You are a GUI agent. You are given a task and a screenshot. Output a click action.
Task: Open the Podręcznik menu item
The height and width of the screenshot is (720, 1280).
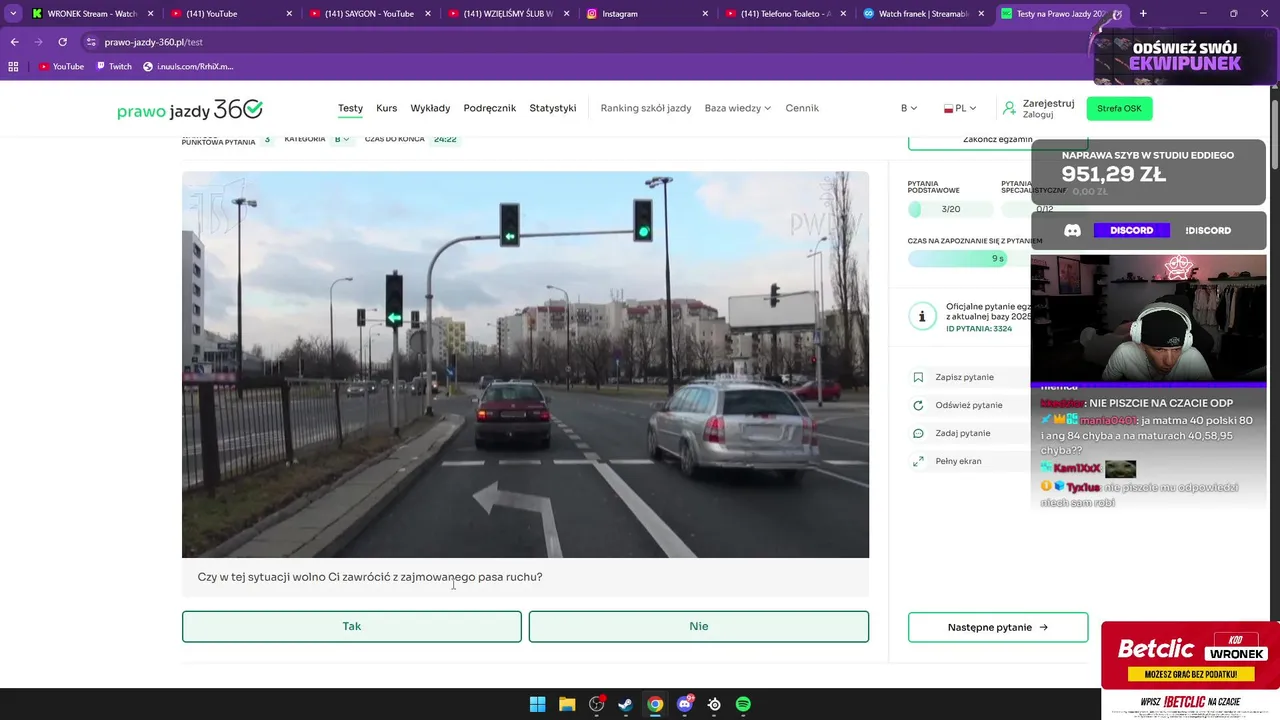click(x=490, y=108)
